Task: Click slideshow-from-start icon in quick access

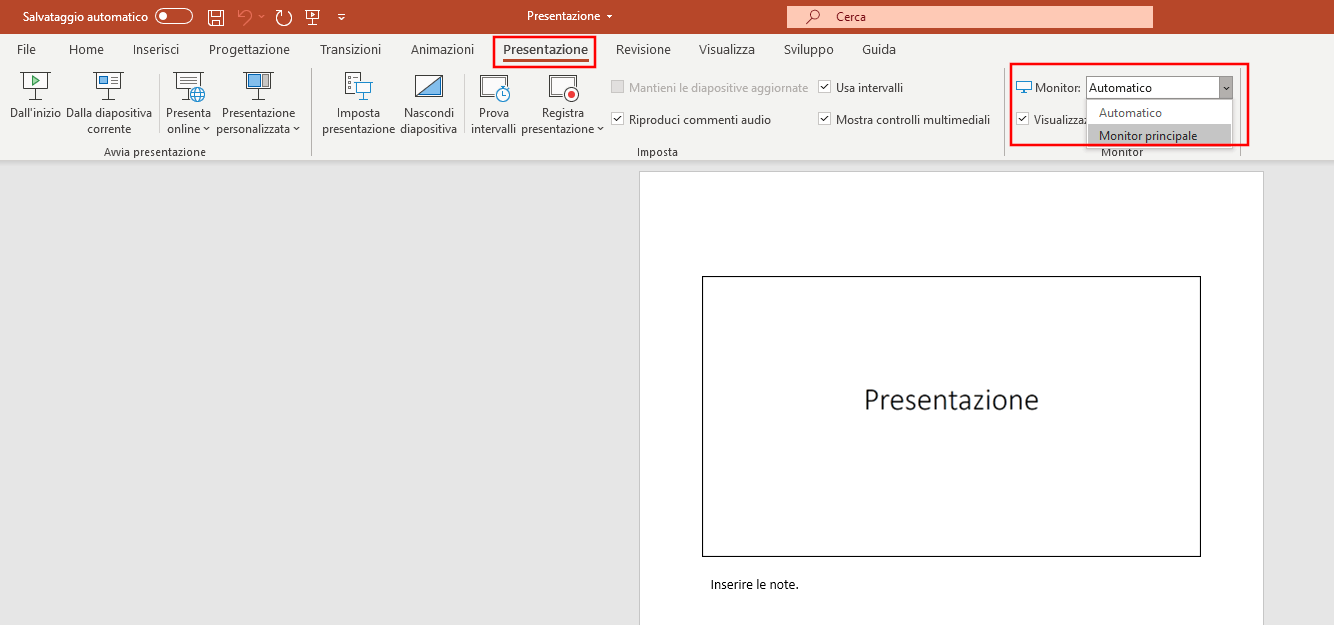Action: [312, 17]
